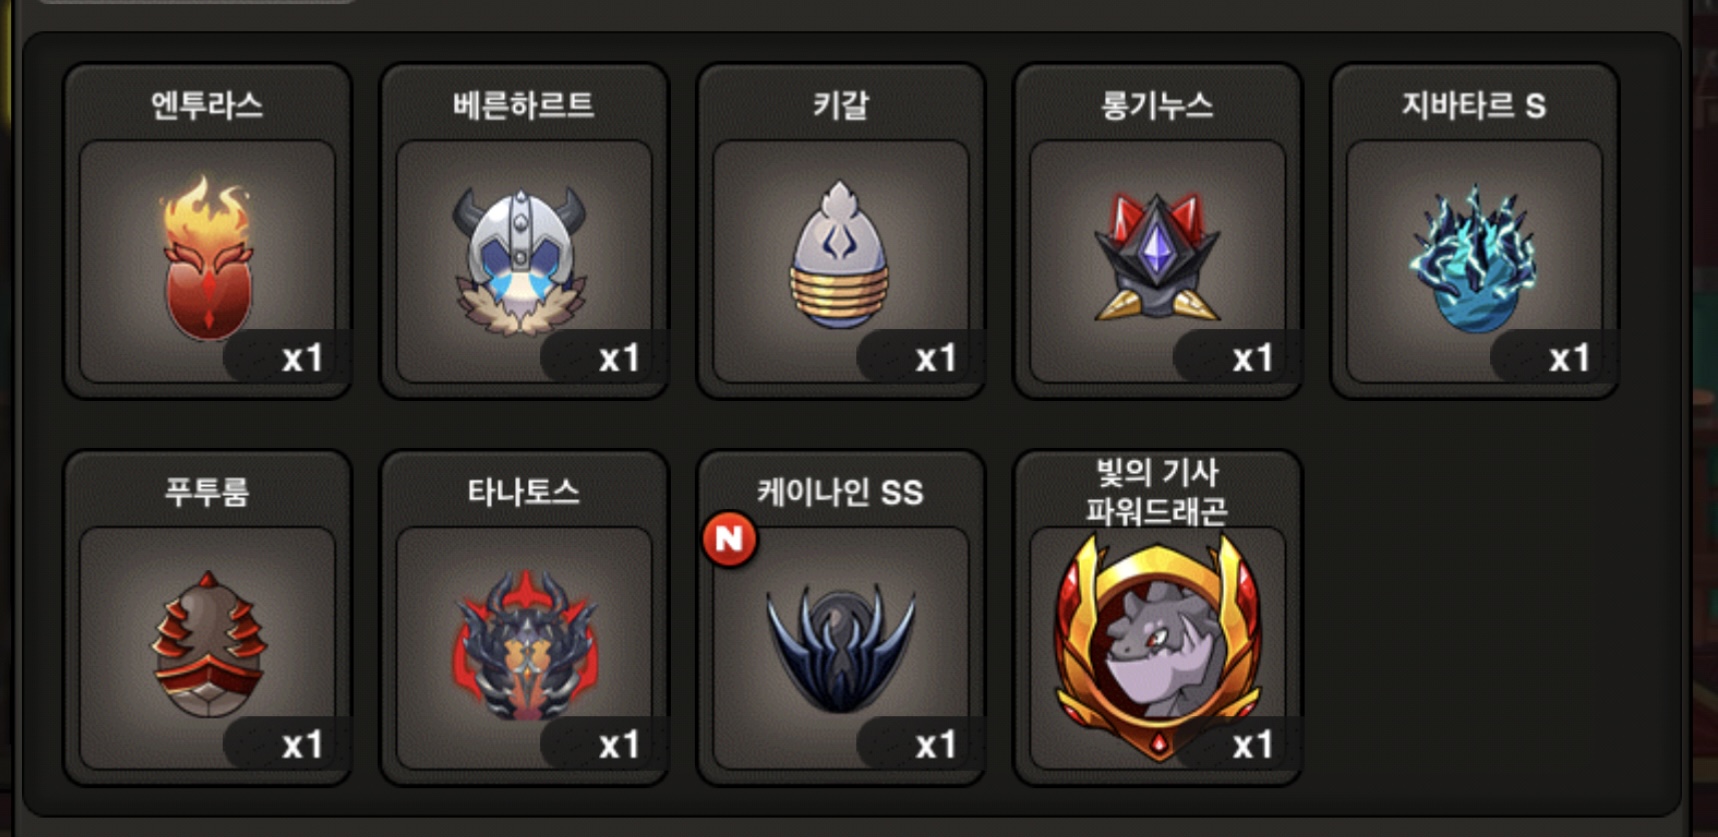Choose the 키갈 gray egg icon

(840, 255)
